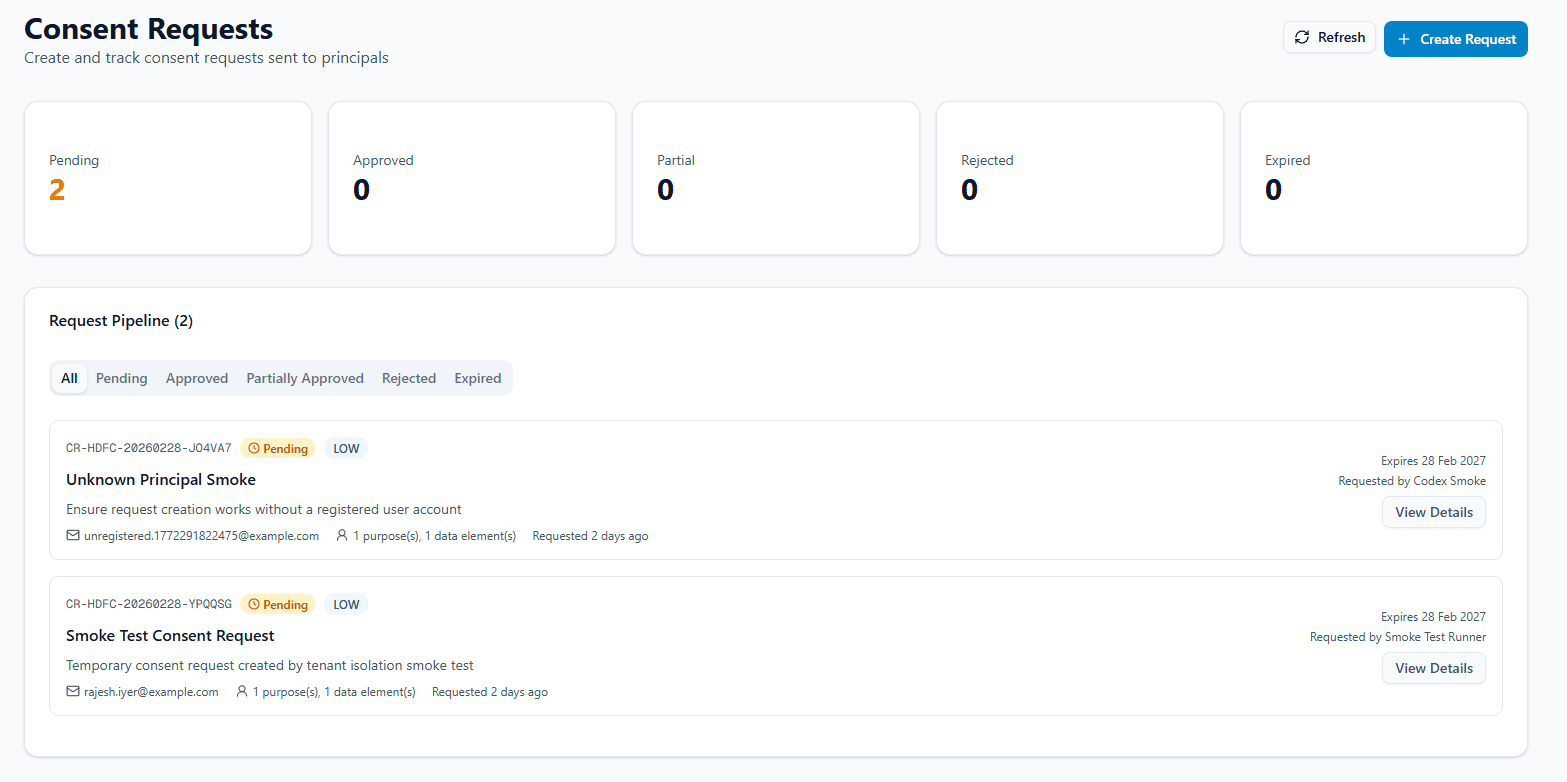The height and width of the screenshot is (782, 1567).
Task: Click the envelope icon beside rajesh.iyer@example.com
Action: click(73, 691)
